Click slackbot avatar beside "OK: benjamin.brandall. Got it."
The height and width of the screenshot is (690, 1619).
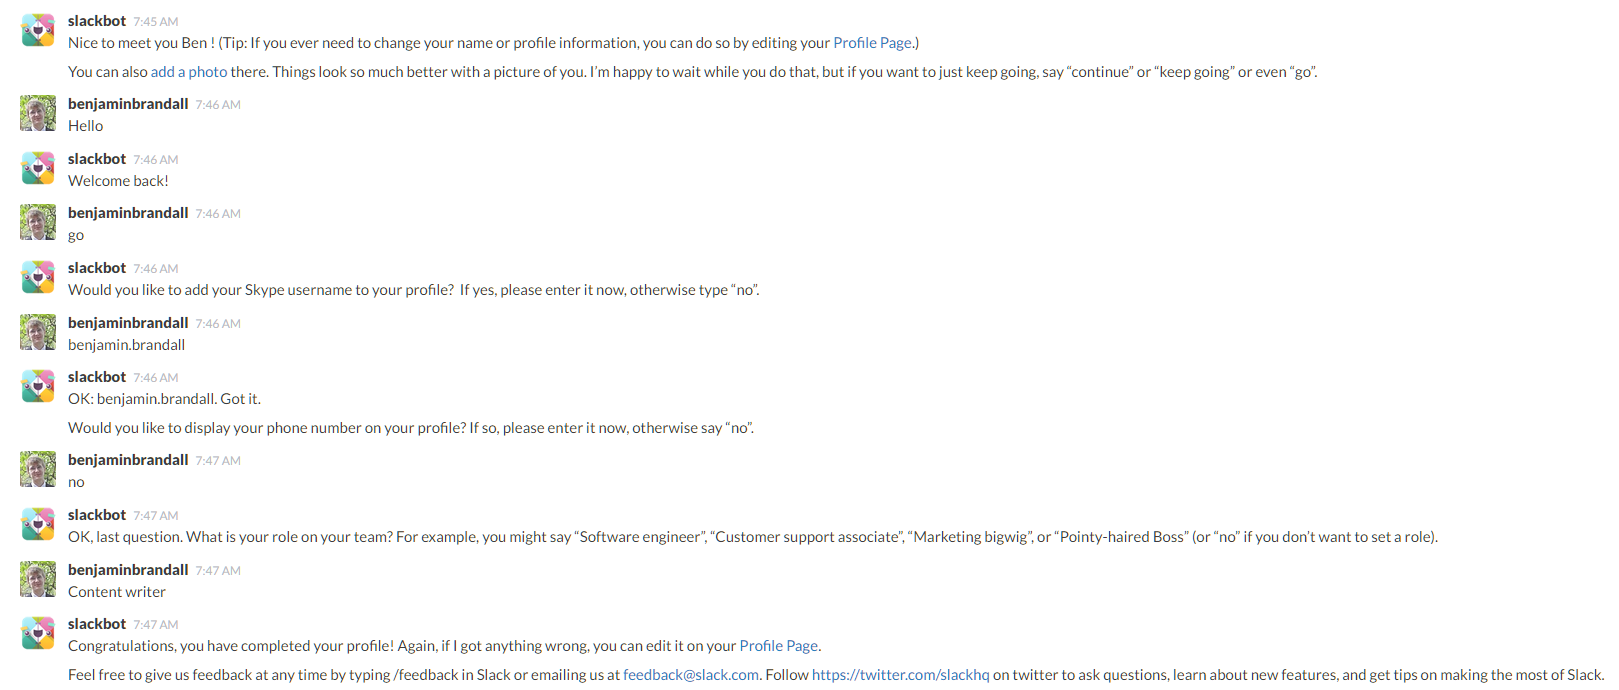[38, 386]
